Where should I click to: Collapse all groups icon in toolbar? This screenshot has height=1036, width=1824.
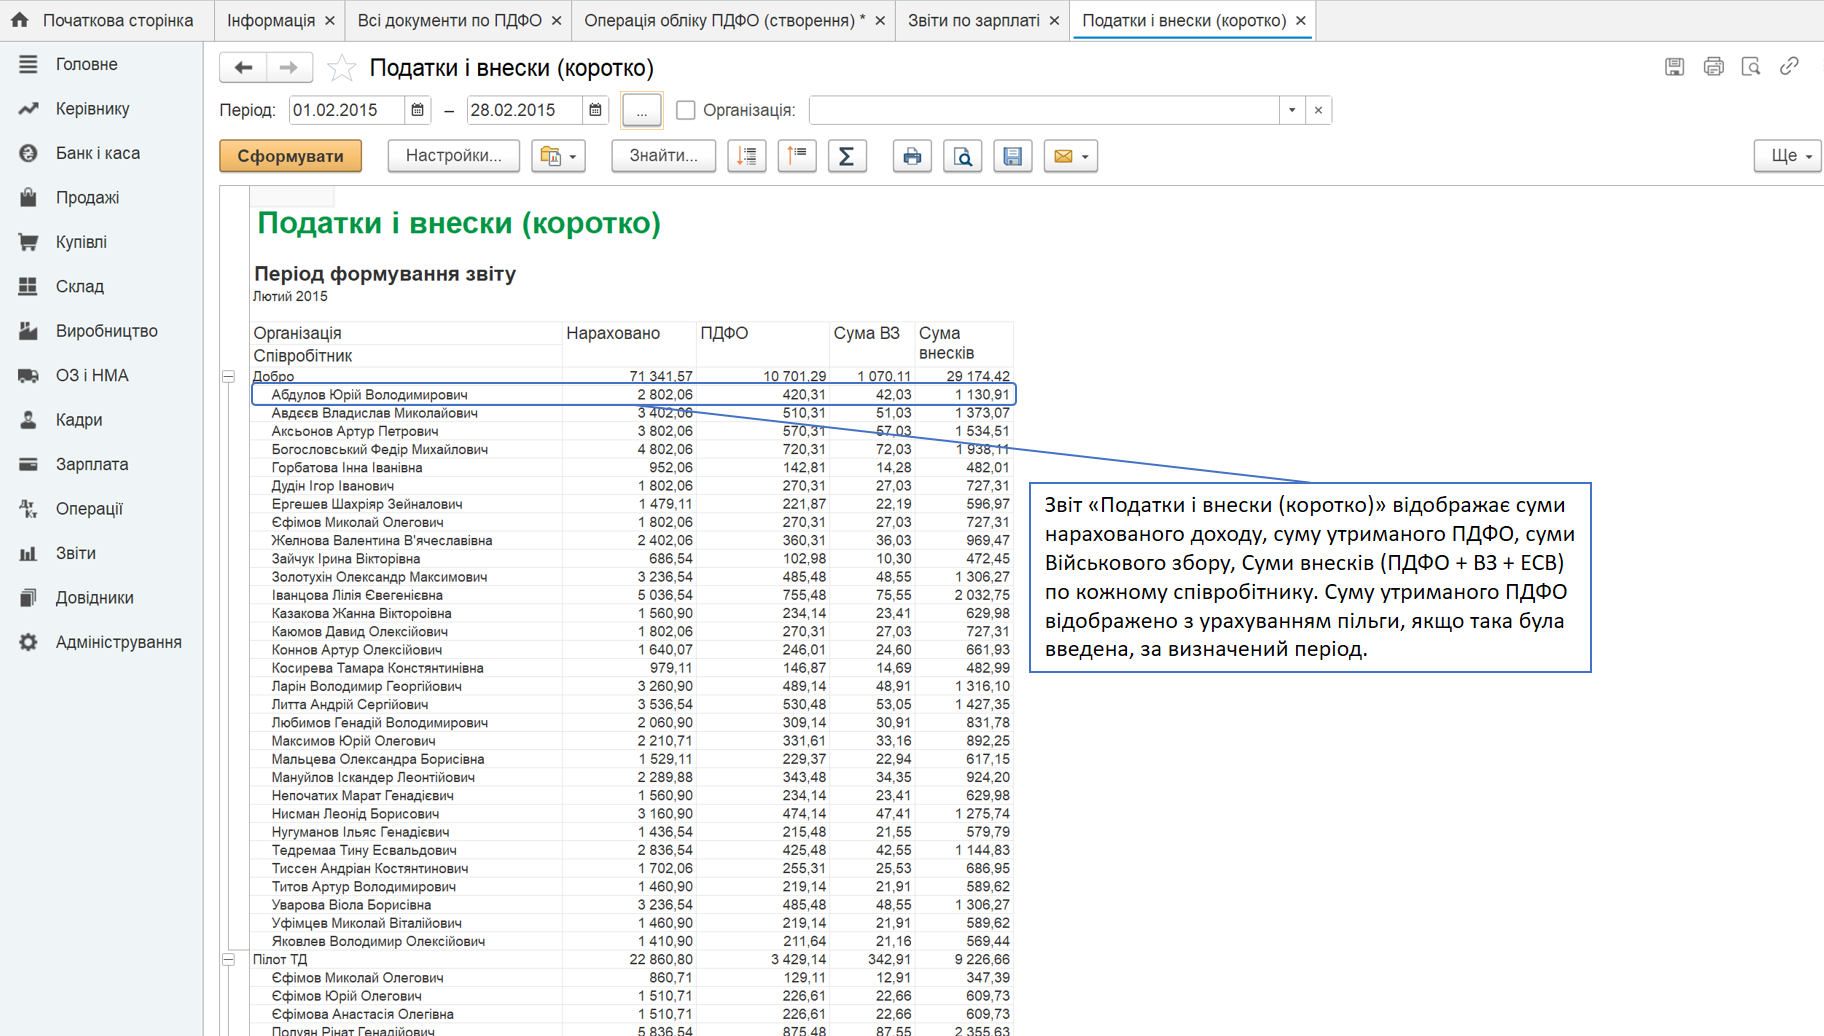pos(797,156)
